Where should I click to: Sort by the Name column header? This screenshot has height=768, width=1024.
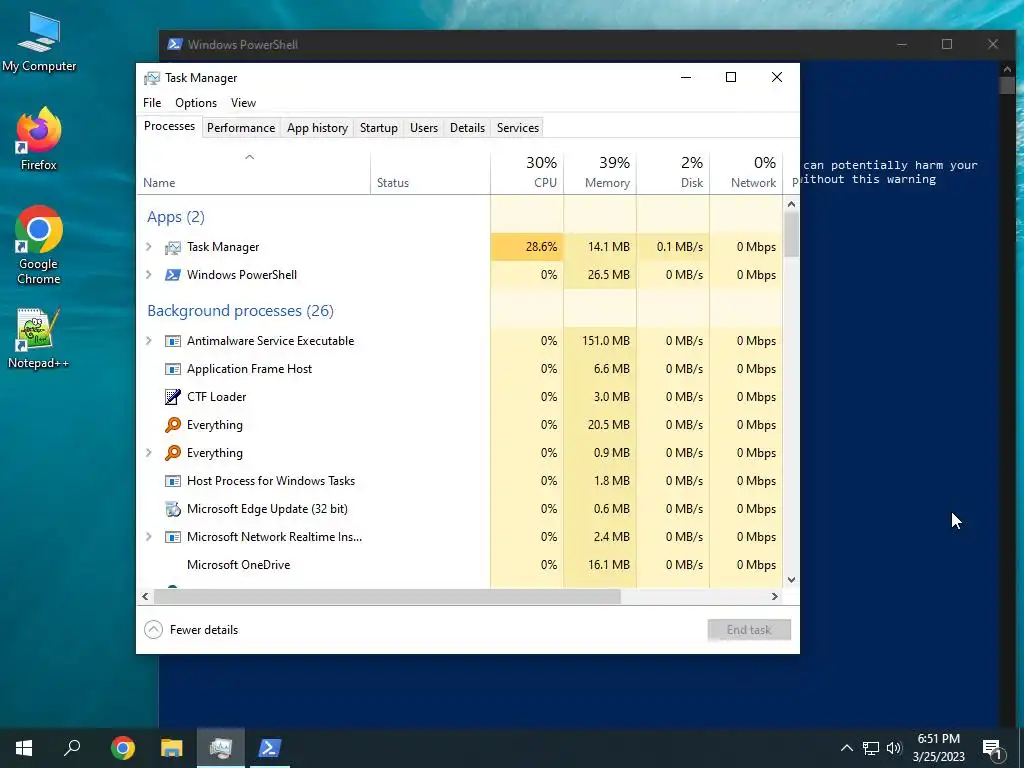tap(253, 172)
